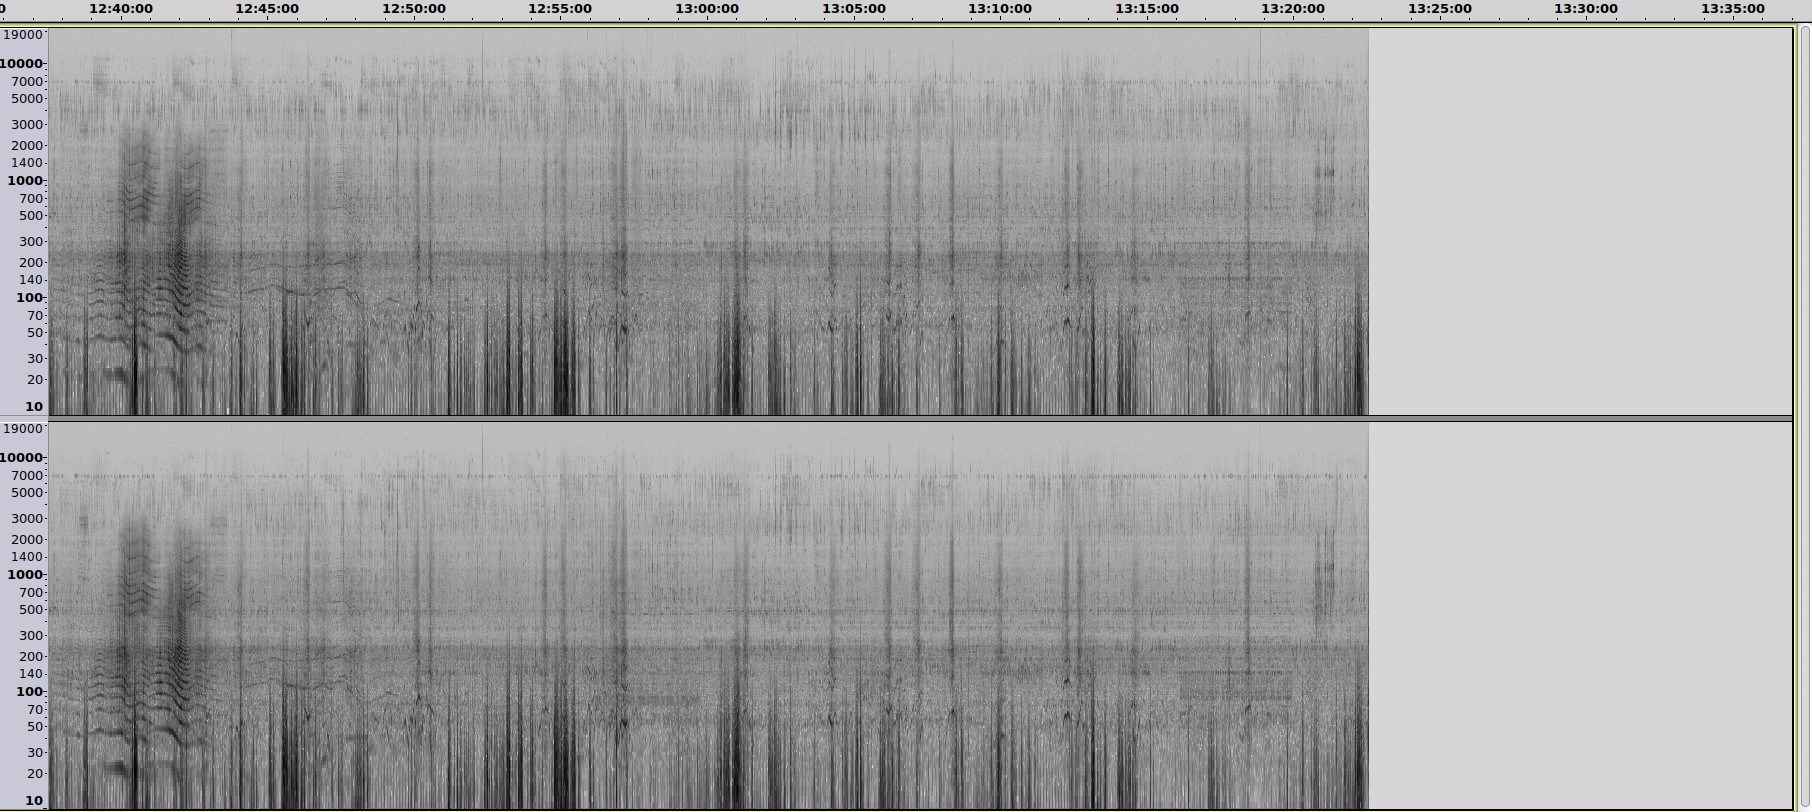Click the upper spectrogram below the 12:55:00 mark
Viewport: 1812px width, 812px height.
[x=560, y=220]
